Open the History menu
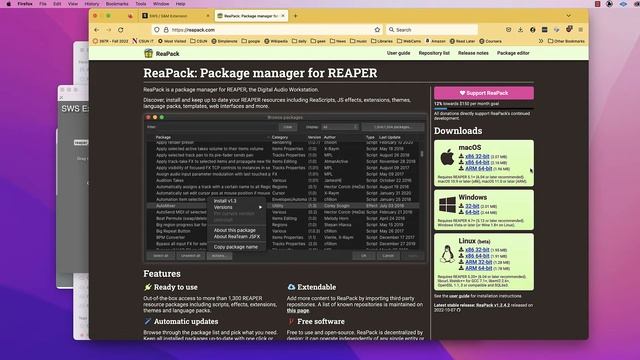The image size is (640, 360). pyautogui.click(x=92, y=4)
